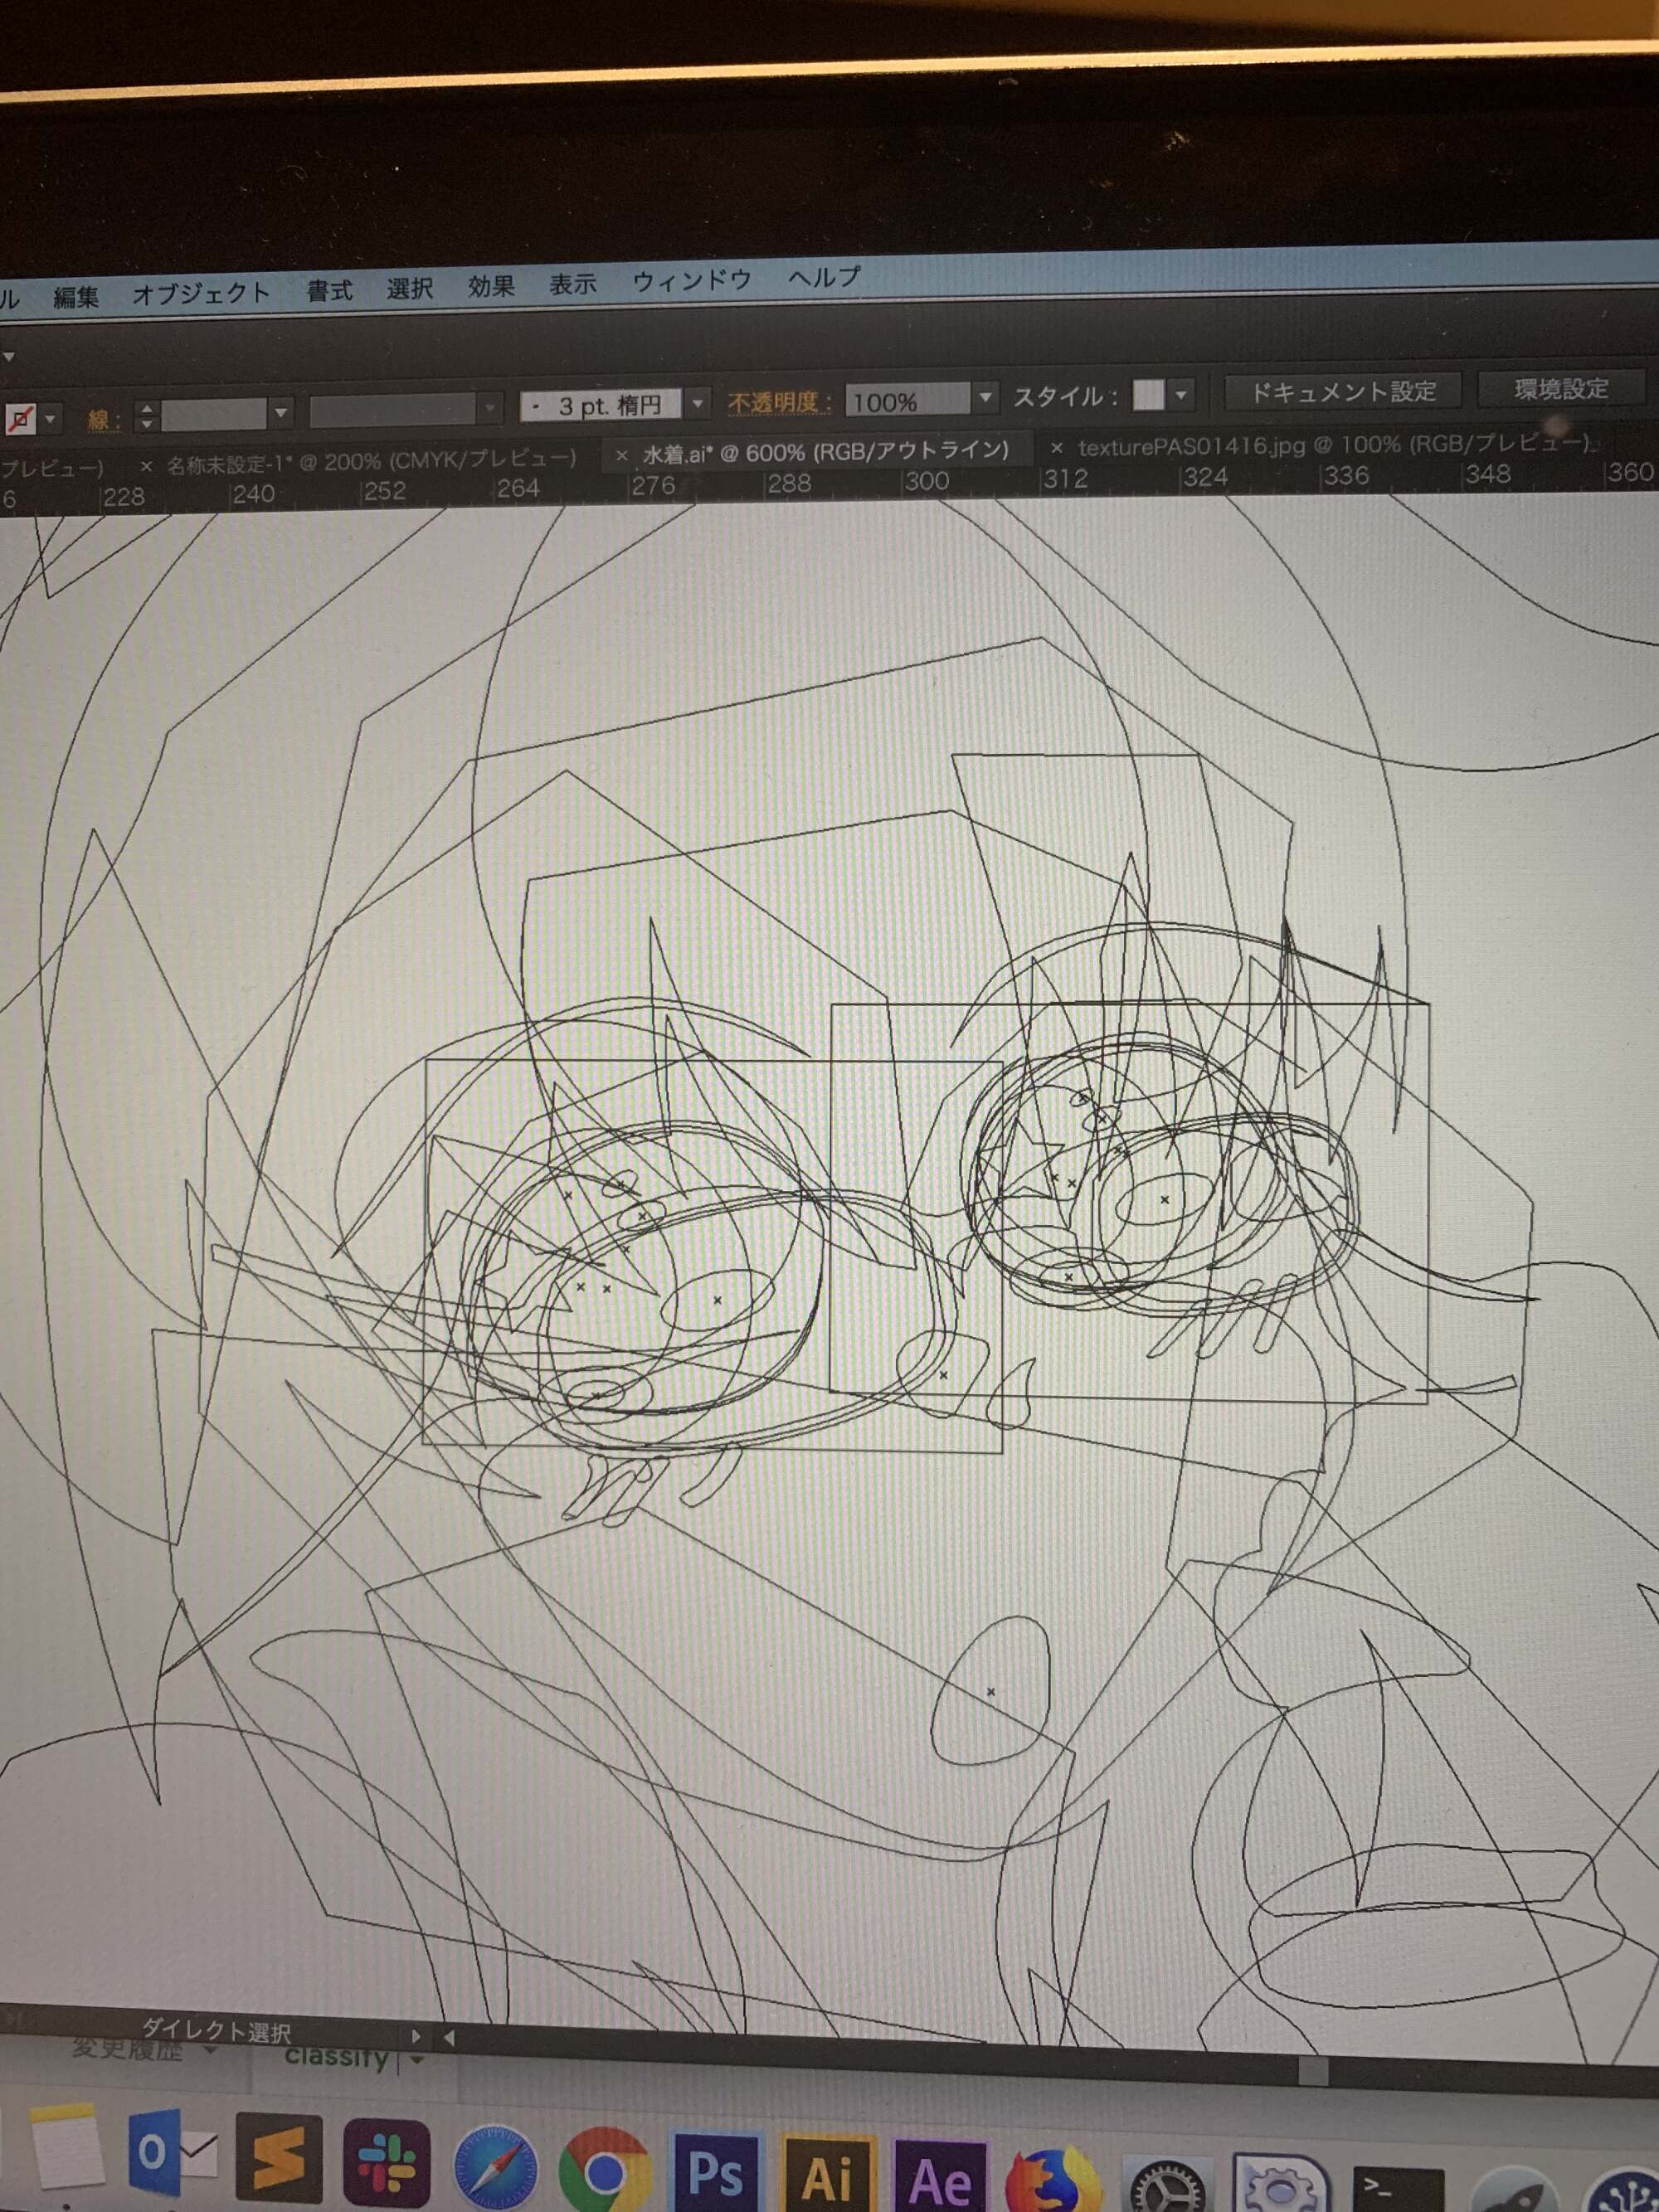This screenshot has height=2212, width=1659.
Task: Launch After Effects from the dock
Action: point(940,2176)
